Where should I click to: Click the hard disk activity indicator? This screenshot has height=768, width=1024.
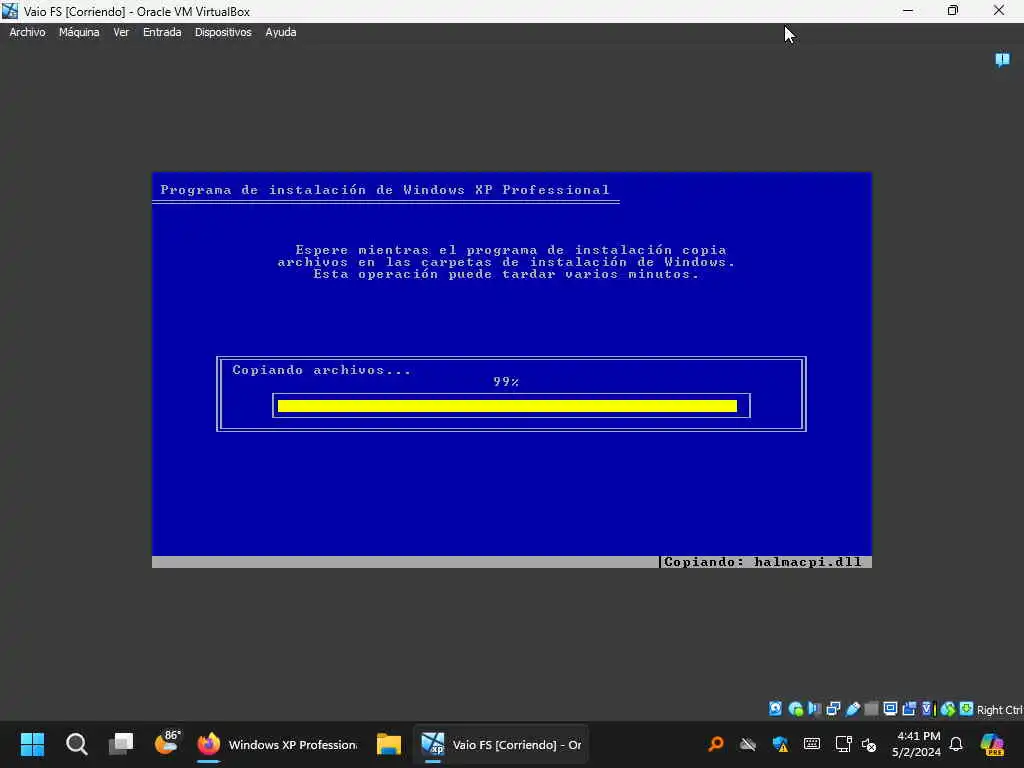click(775, 709)
